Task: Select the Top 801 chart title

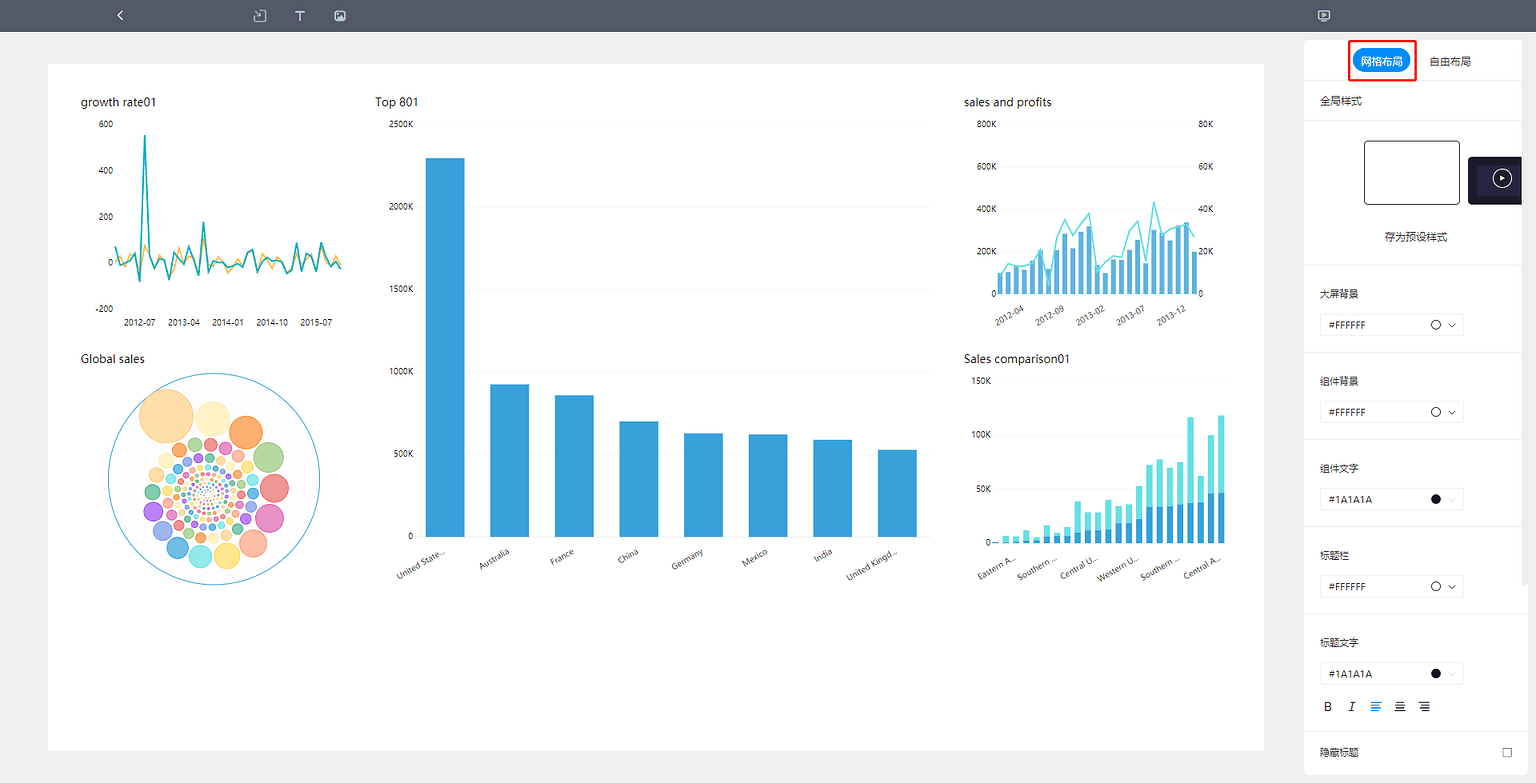Action: (x=397, y=102)
